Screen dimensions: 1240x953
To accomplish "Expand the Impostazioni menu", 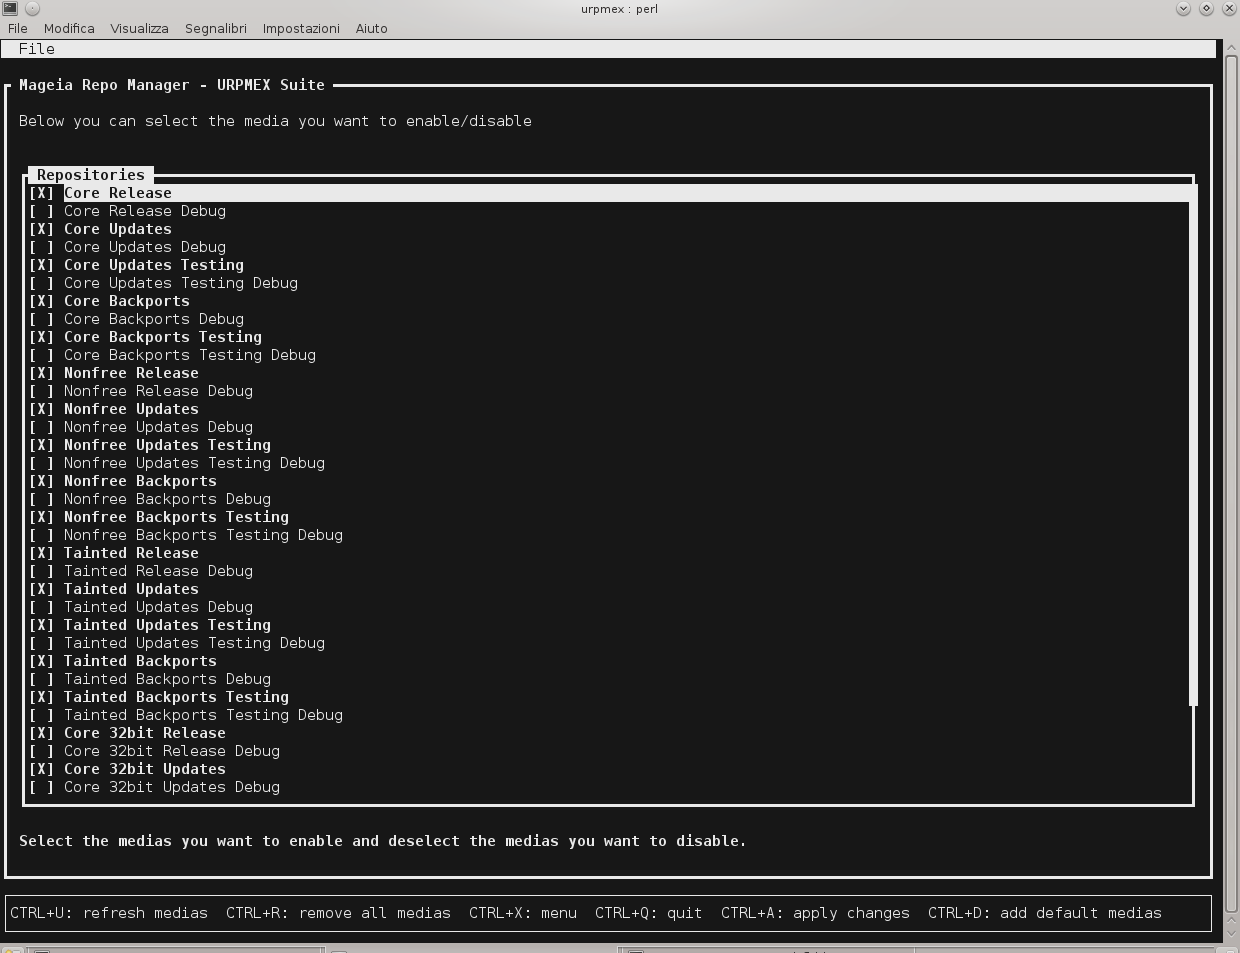I will pyautogui.click(x=301, y=28).
